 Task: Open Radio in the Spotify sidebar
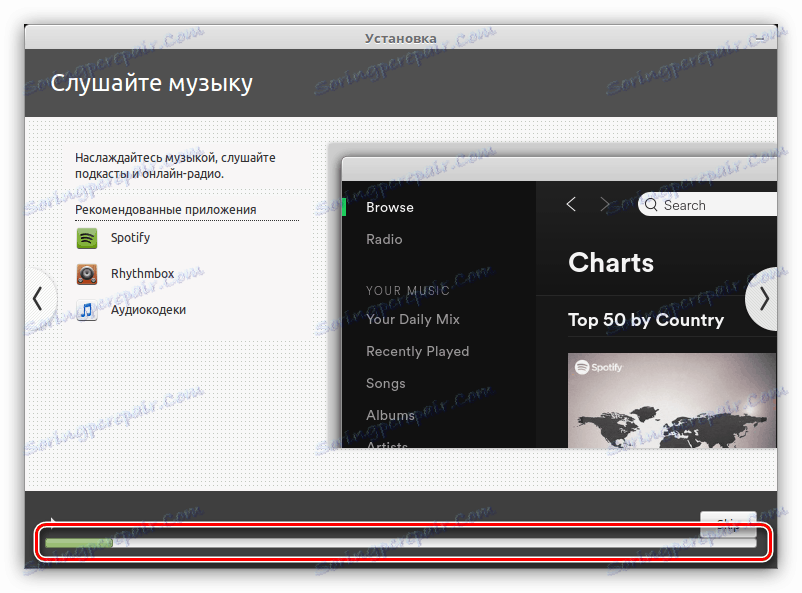point(384,239)
